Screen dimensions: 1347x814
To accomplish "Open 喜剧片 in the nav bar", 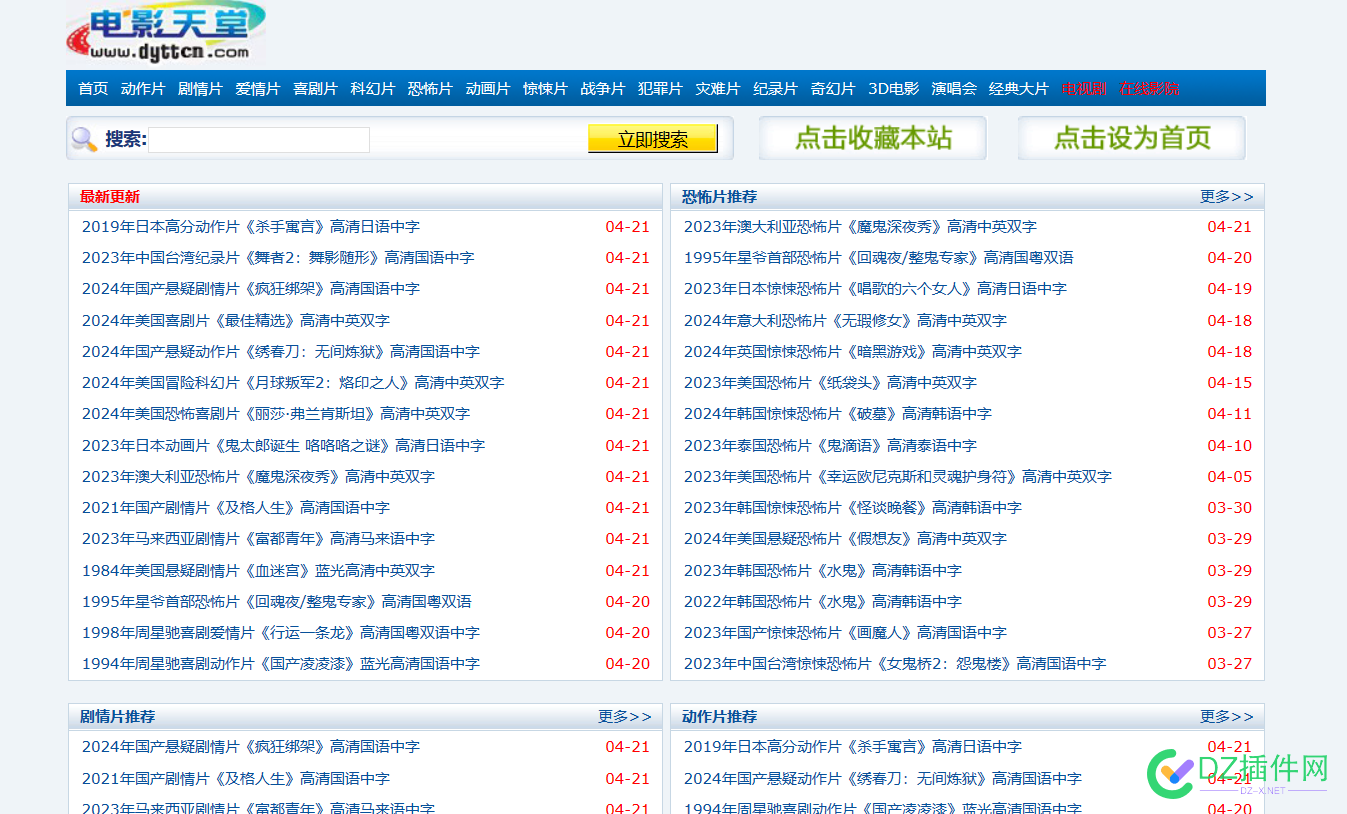I will (315, 89).
